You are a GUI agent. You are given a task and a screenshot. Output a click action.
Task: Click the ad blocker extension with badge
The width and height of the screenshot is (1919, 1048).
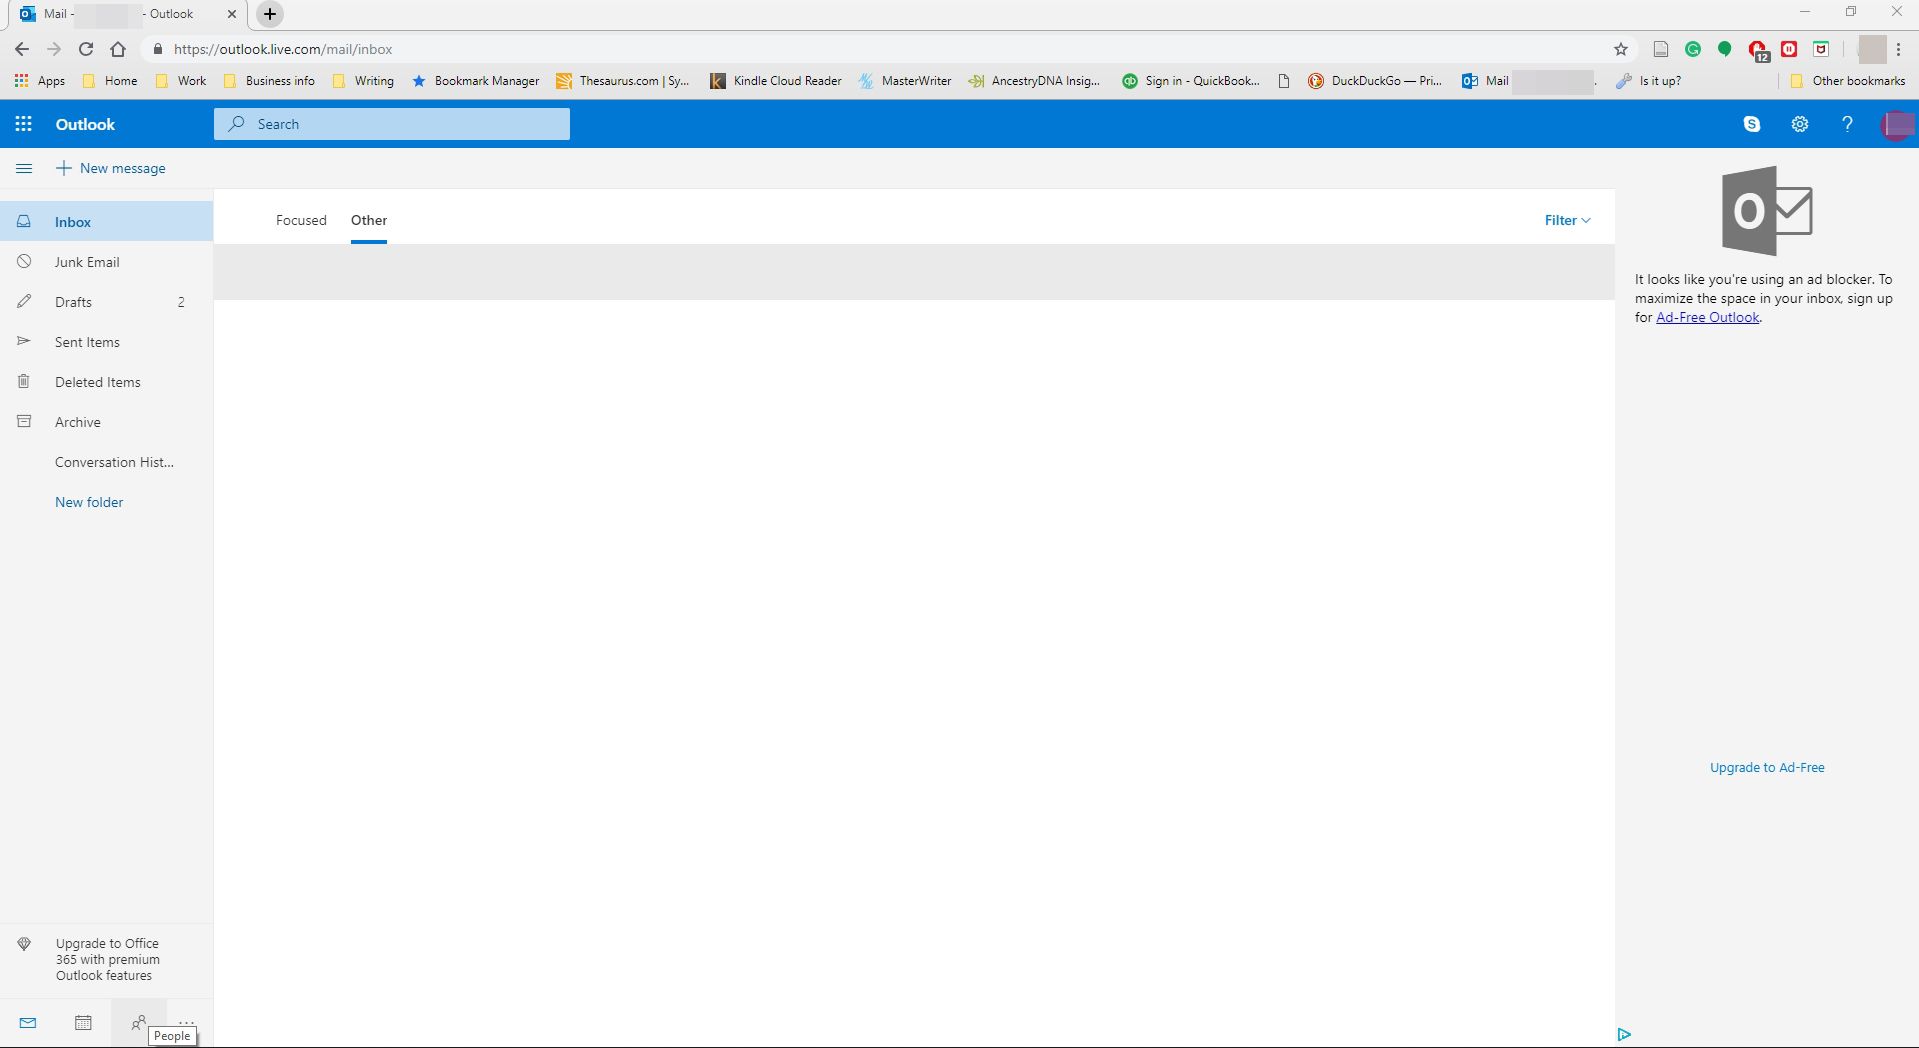(x=1758, y=50)
